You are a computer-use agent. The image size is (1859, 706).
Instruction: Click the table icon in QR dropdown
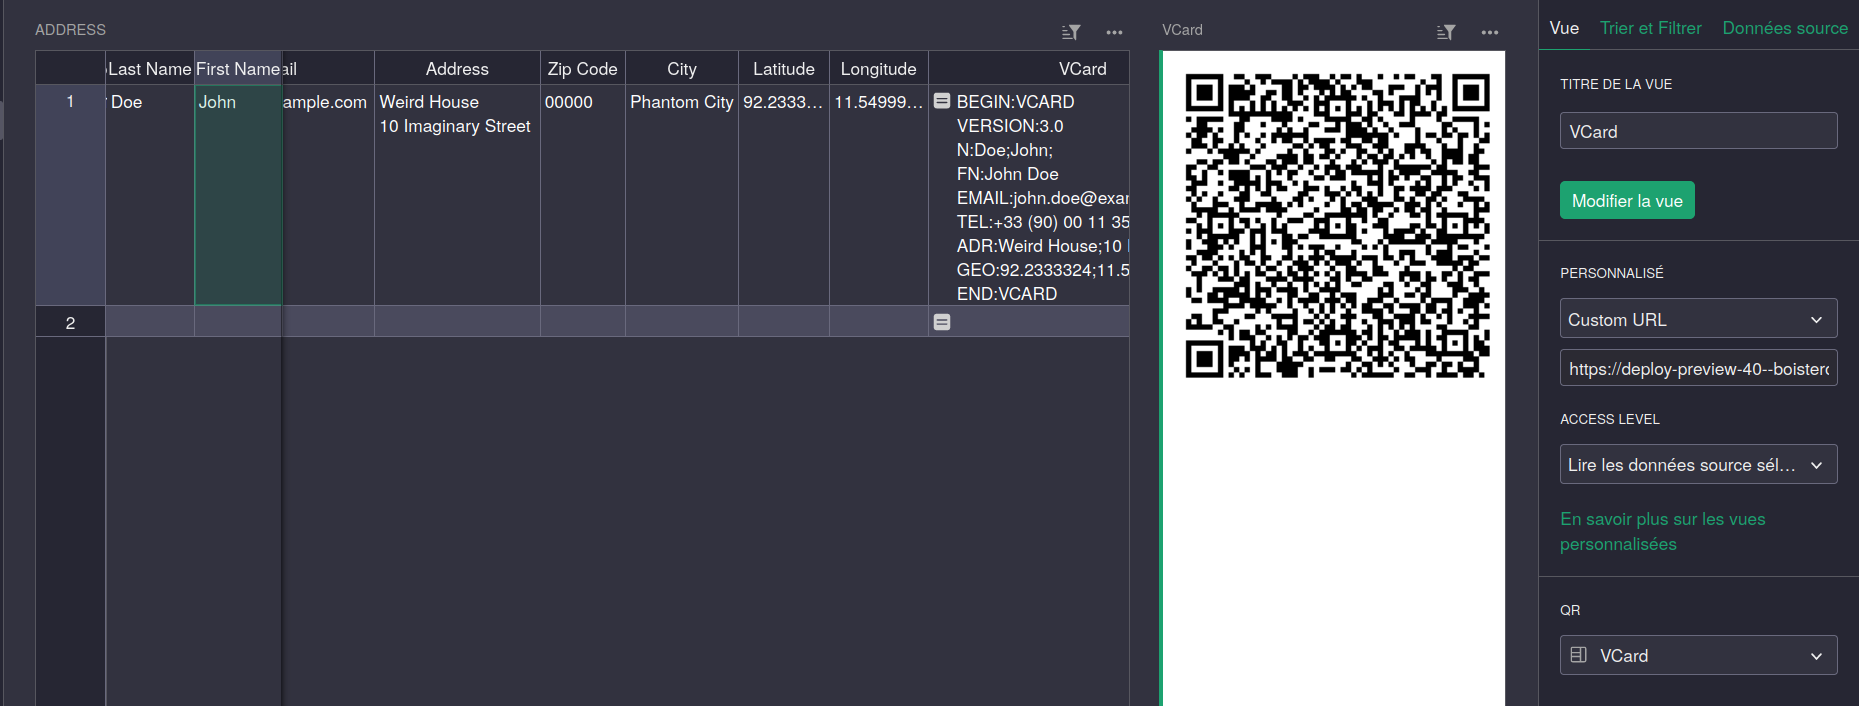pyautogui.click(x=1579, y=655)
